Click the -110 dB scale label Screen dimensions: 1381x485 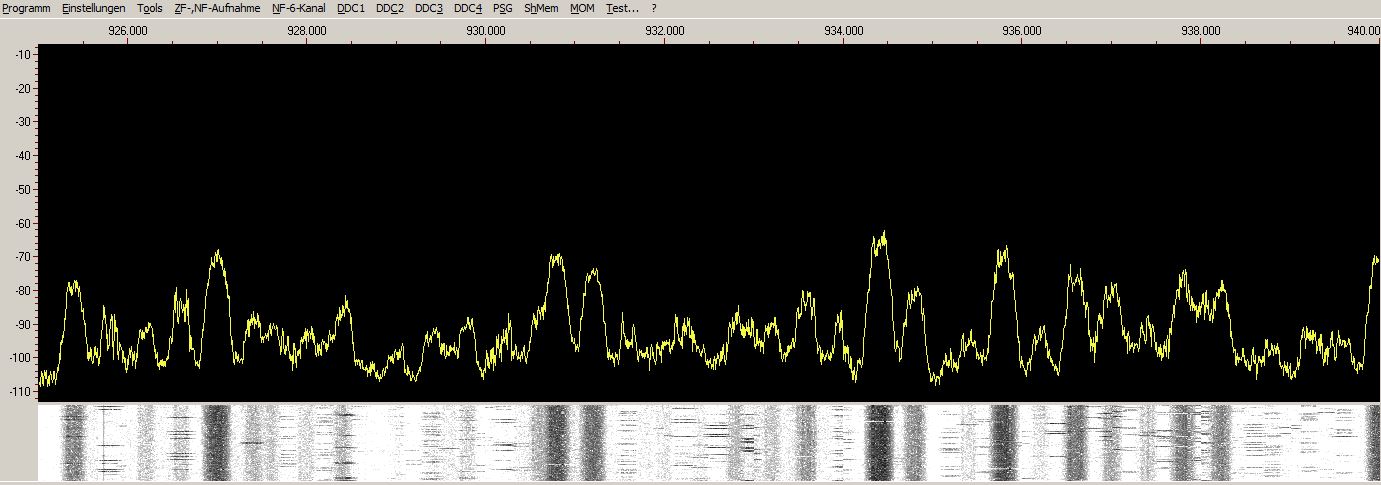pos(19,392)
